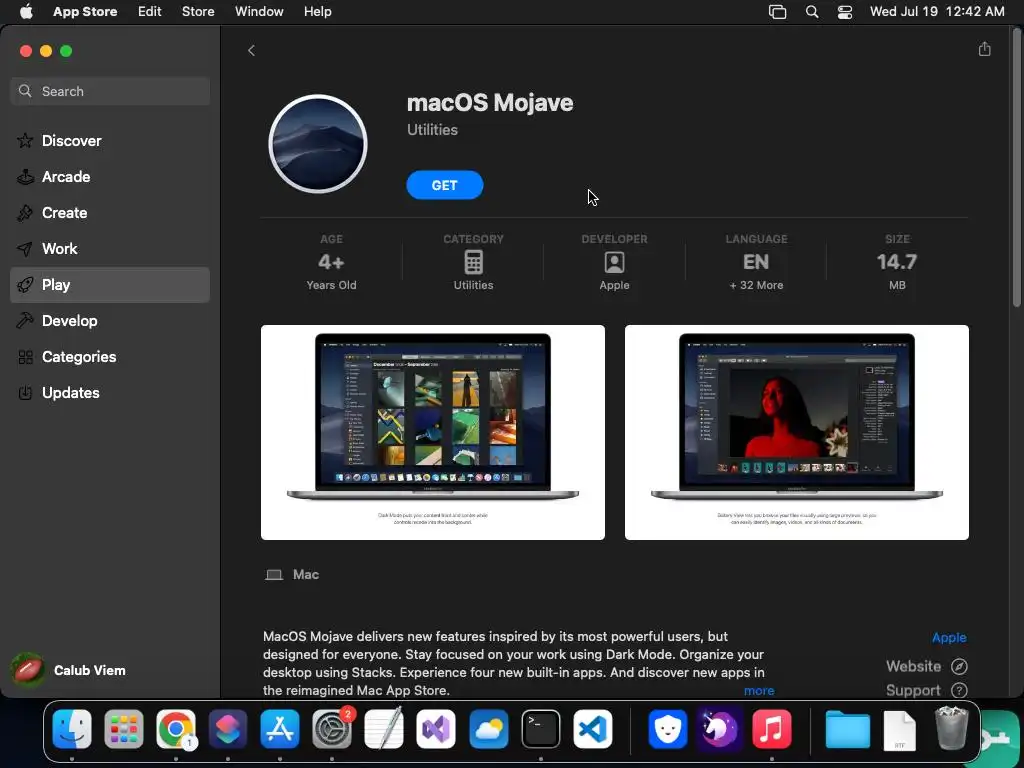This screenshot has width=1024, height=768.
Task: Open Weather app from the Dock
Action: coord(488,729)
